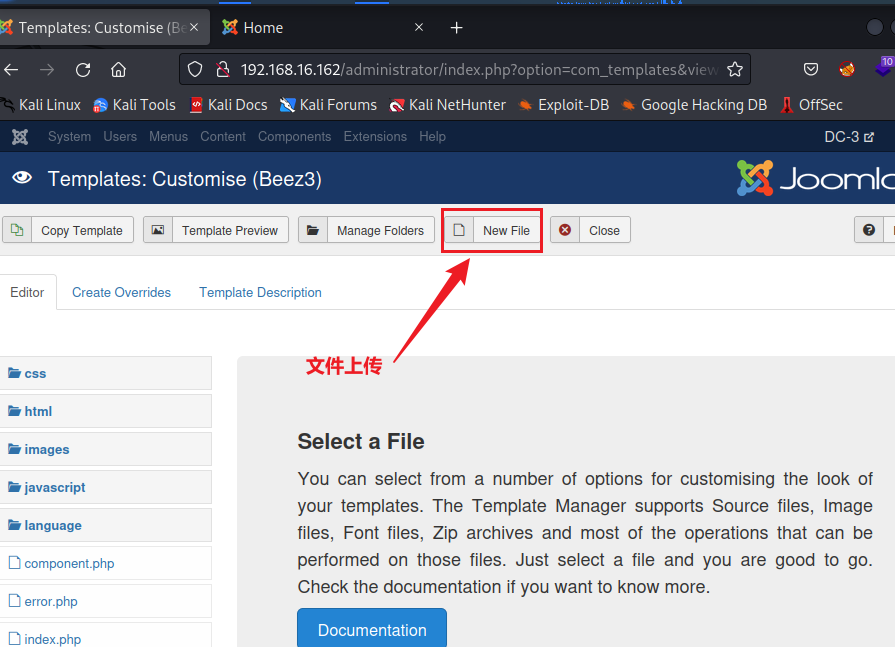Expand the images folder
This screenshot has height=647, width=895.
tap(106, 449)
